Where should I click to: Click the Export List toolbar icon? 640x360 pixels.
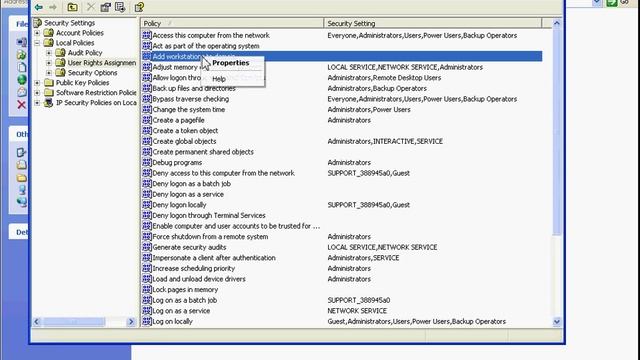tap(120, 7)
